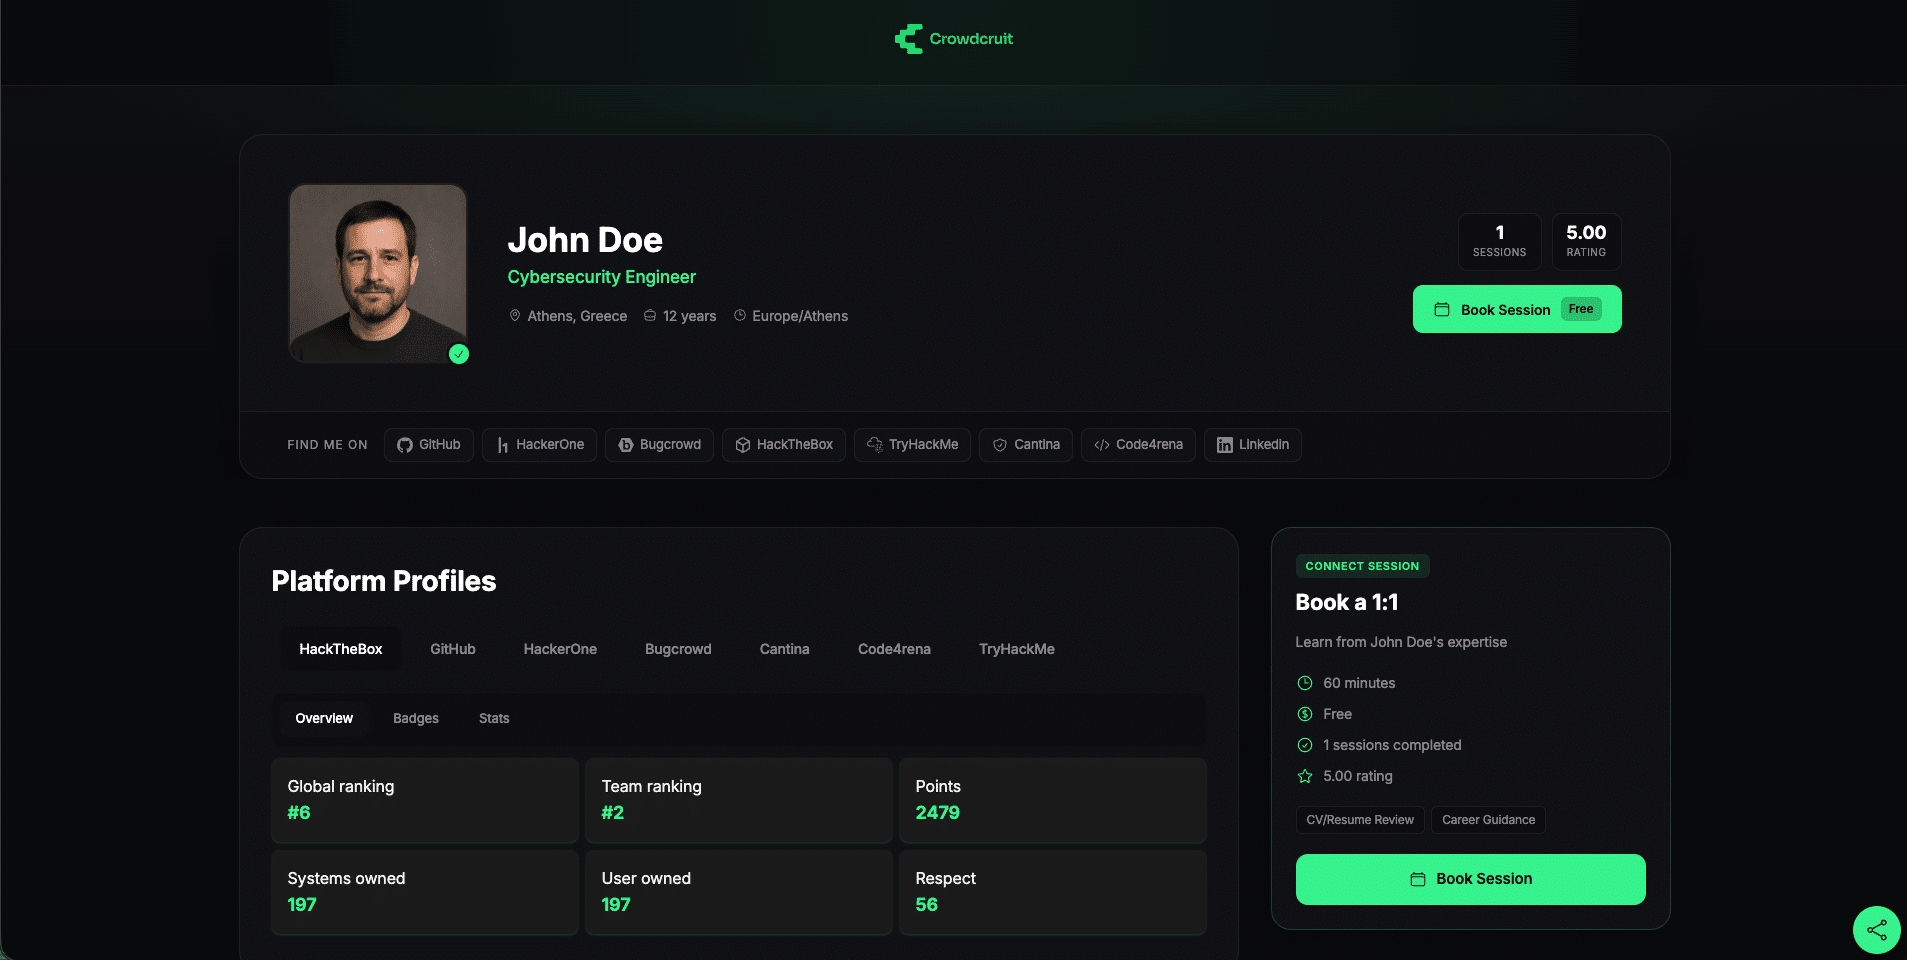Open the Badges sub-tab
This screenshot has height=960, width=1907.
pos(416,718)
